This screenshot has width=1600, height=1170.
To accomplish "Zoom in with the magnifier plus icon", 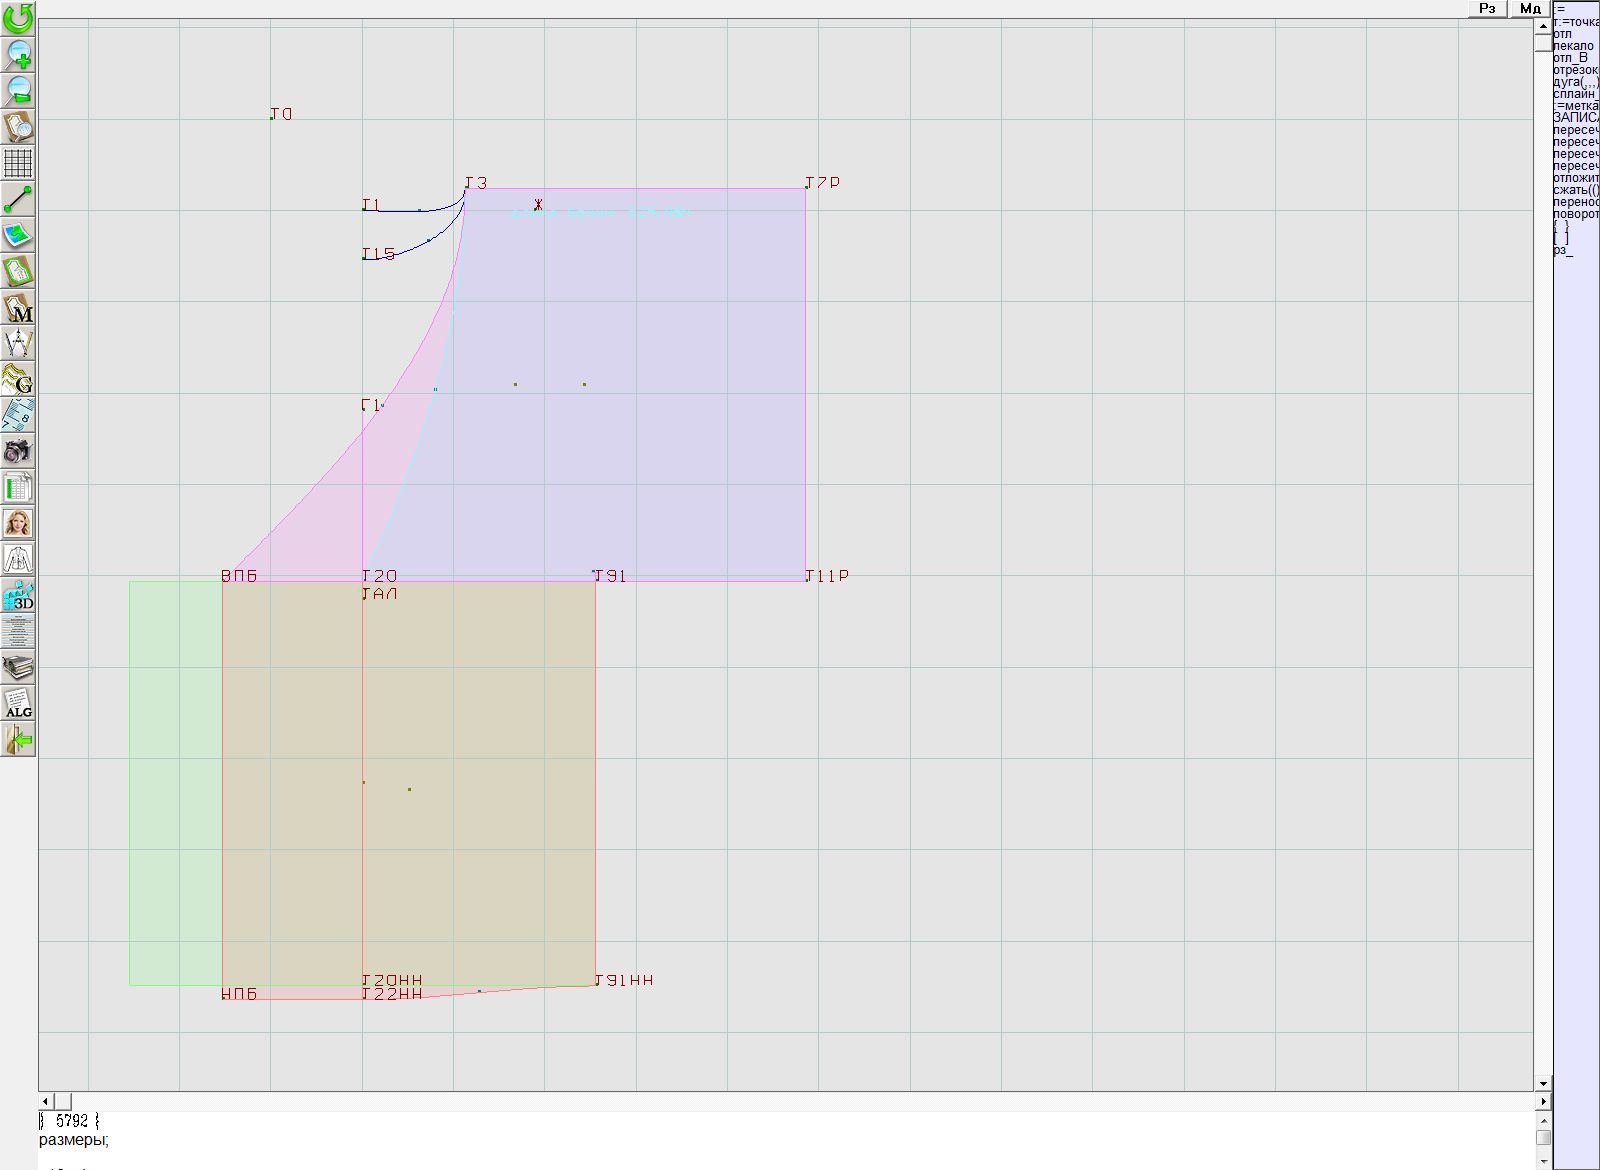I will 18,54.
